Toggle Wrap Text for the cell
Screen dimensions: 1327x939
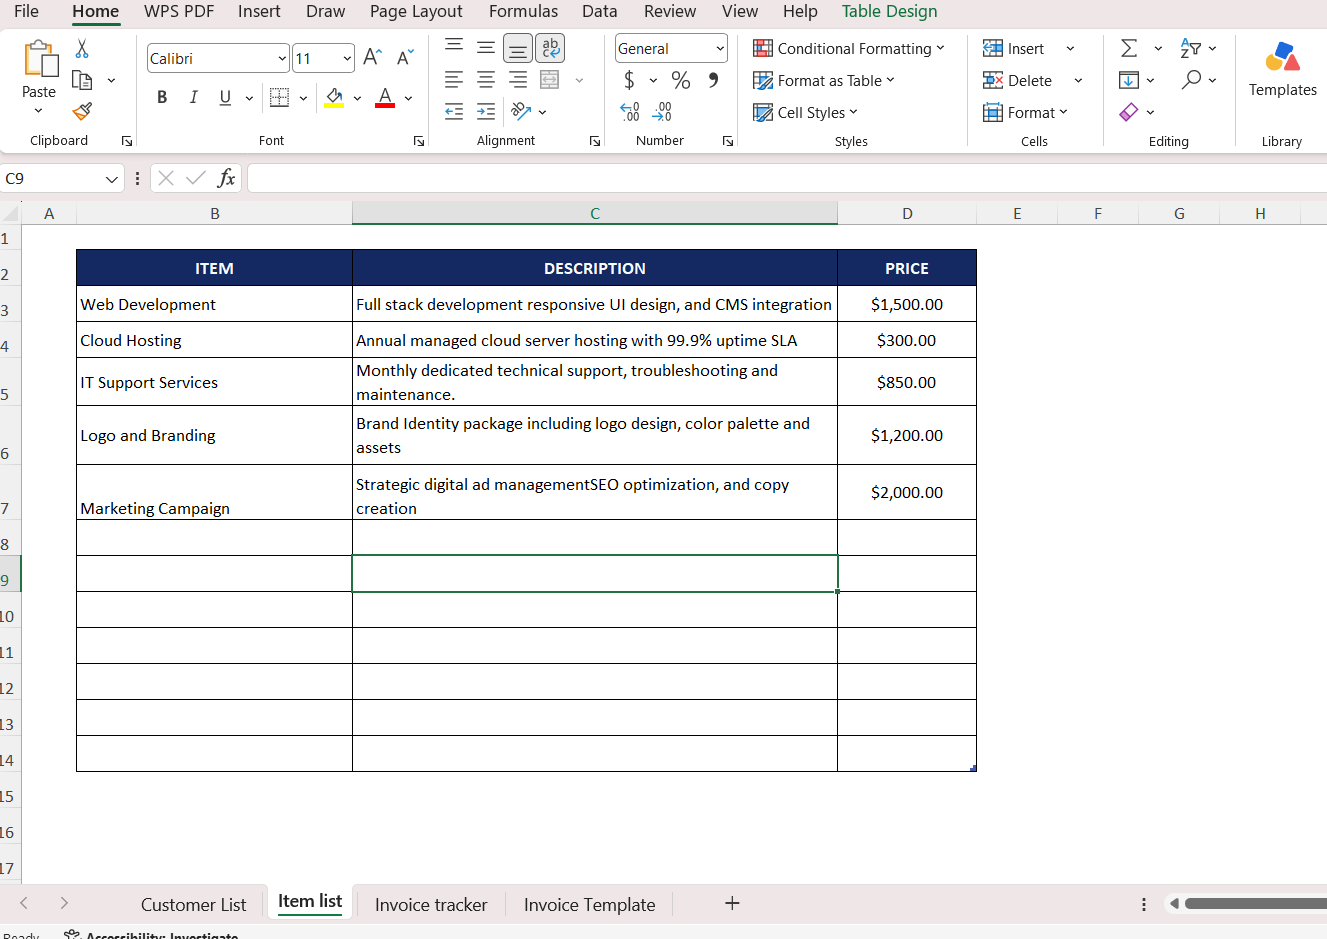[550, 48]
